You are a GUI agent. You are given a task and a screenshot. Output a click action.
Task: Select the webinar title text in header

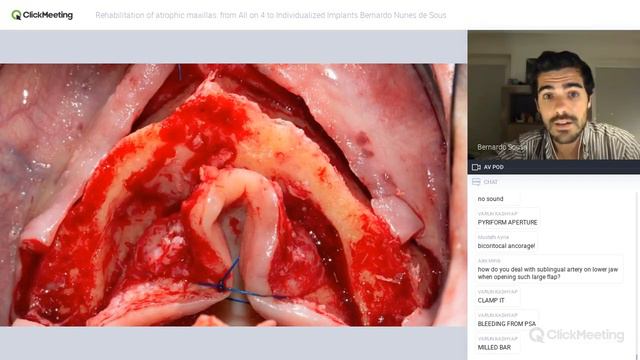271,15
